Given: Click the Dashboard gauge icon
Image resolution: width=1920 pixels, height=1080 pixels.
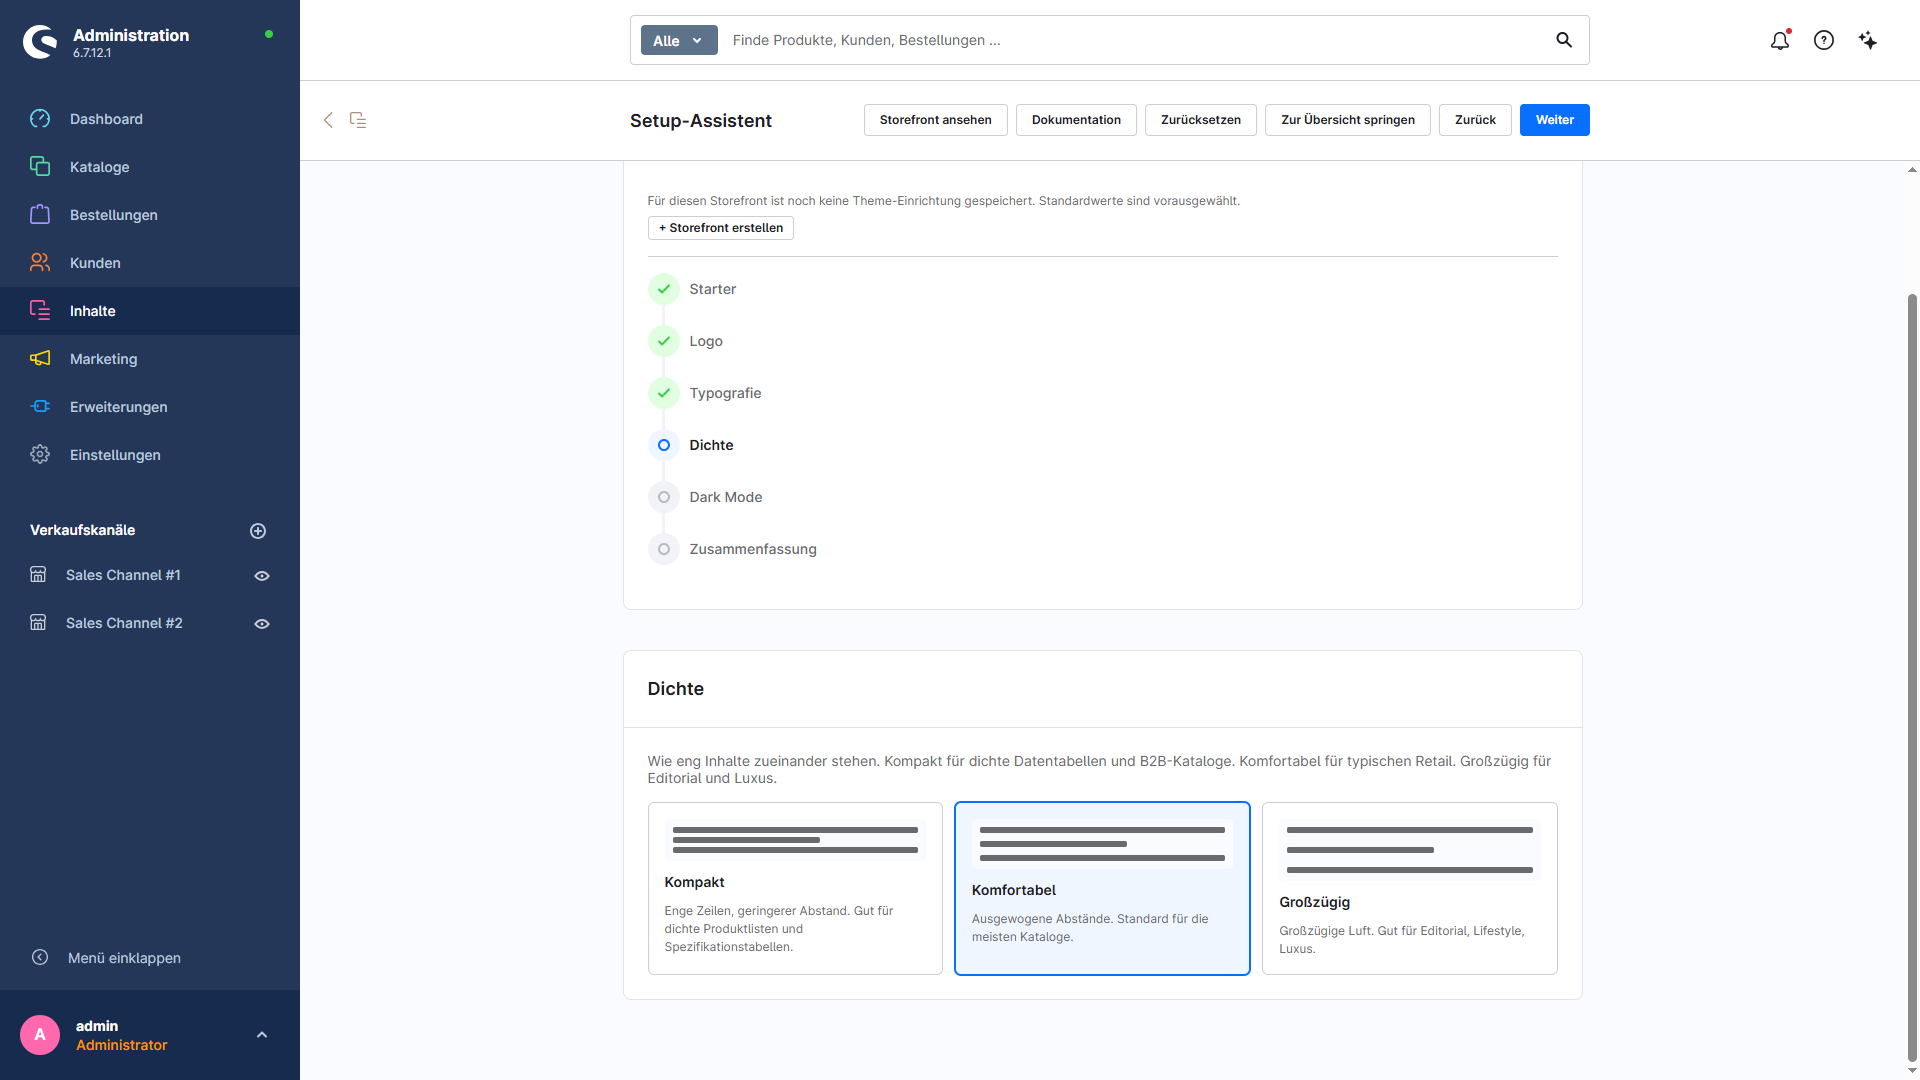Looking at the screenshot, I should point(40,119).
